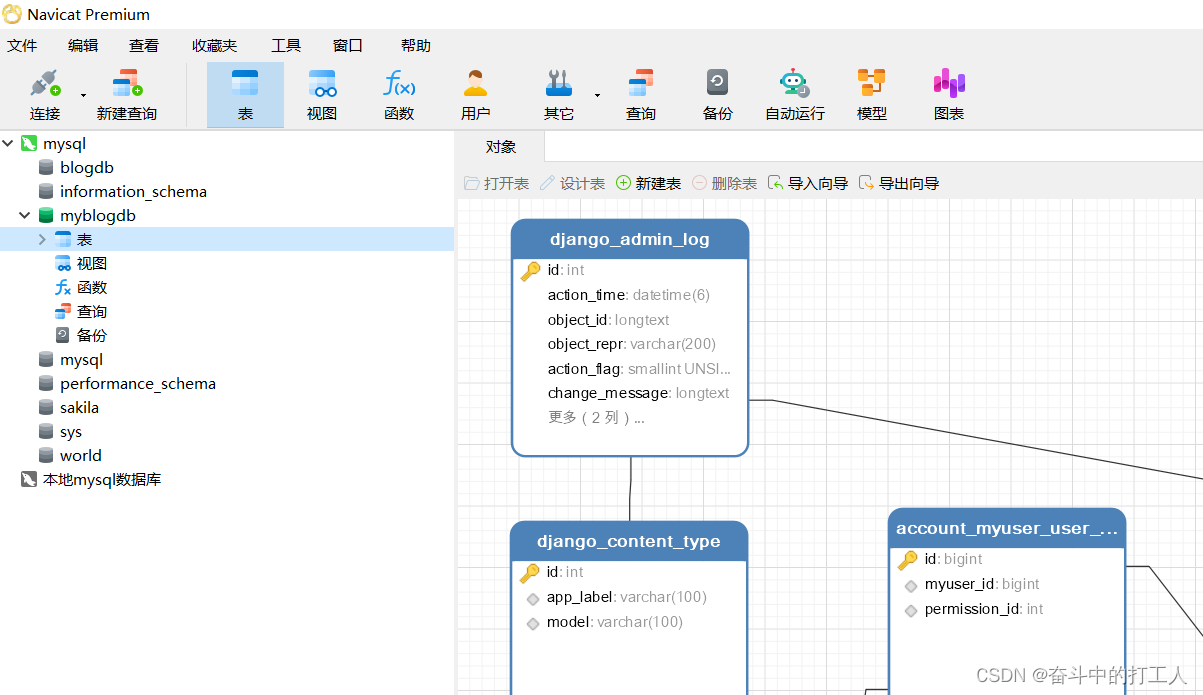Open the 函数 (Functions) panel
Screen dimensions: 1203x695
[398, 94]
